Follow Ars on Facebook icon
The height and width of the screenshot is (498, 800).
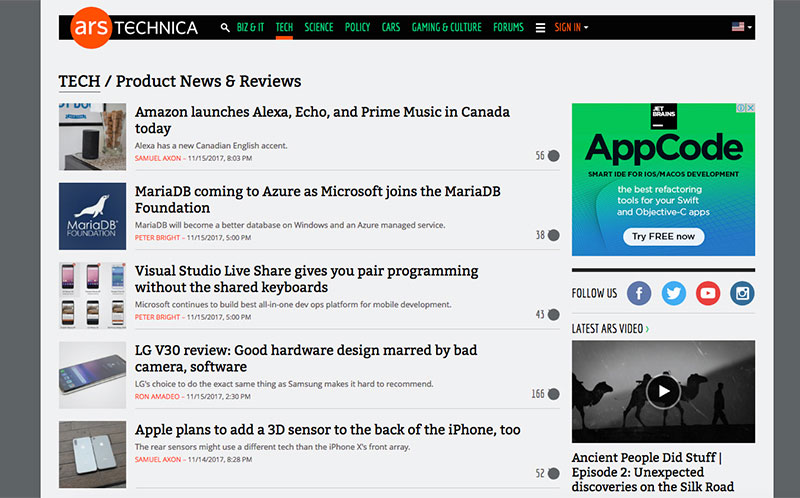tap(639, 293)
